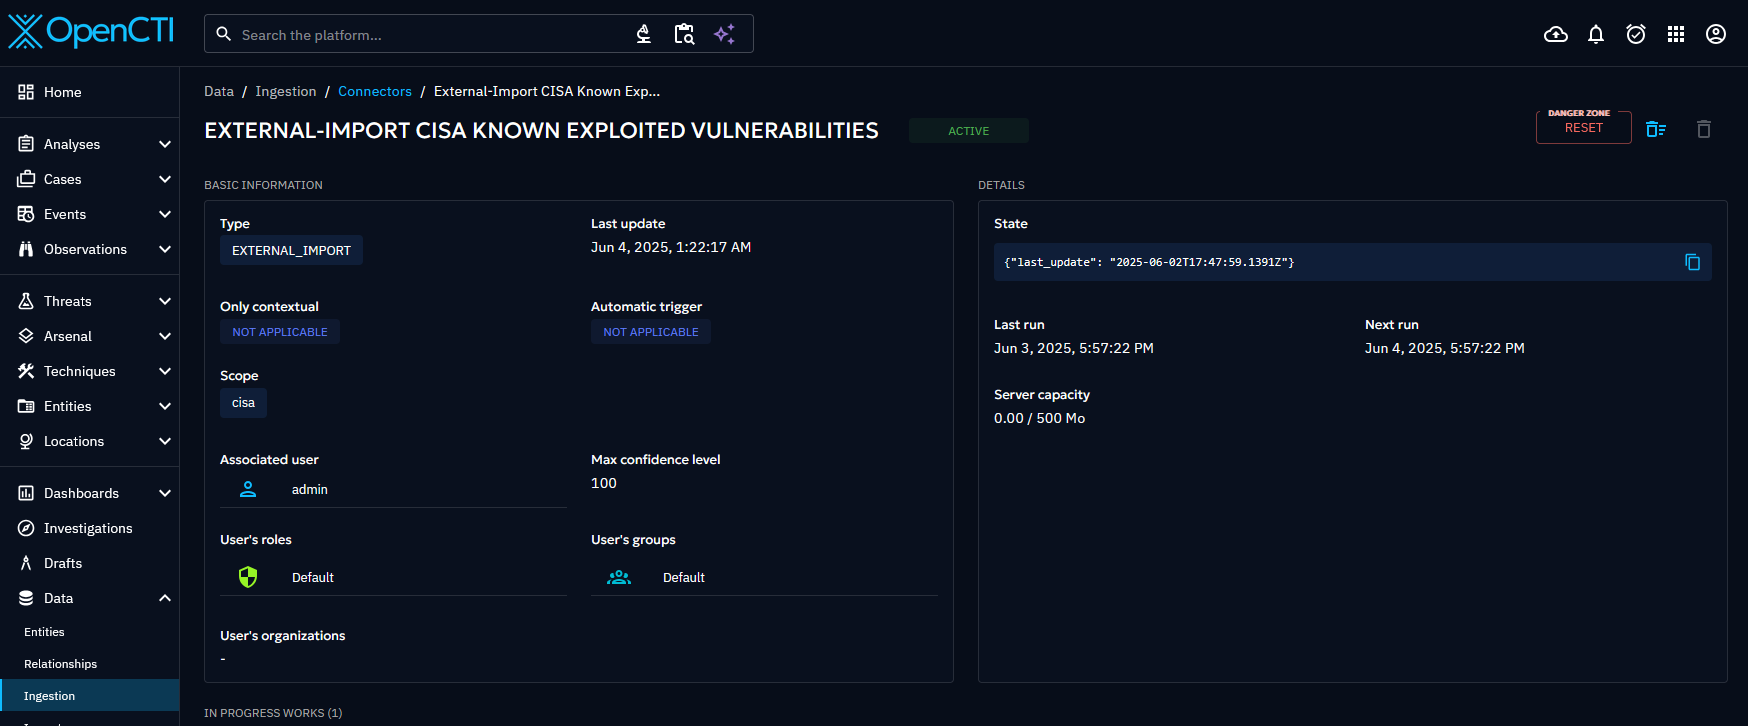Click the Arsenal layers icon
The height and width of the screenshot is (726, 1748).
click(26, 336)
